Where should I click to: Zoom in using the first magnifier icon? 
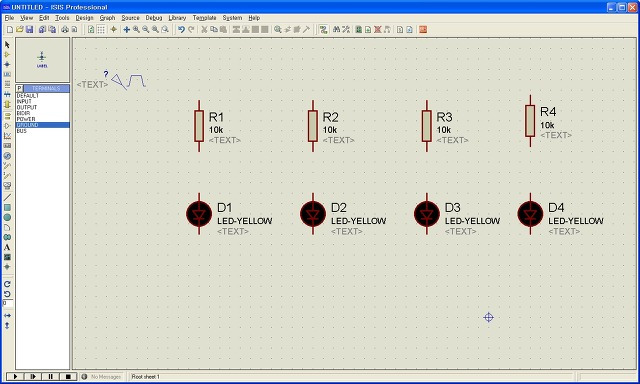(136, 29)
